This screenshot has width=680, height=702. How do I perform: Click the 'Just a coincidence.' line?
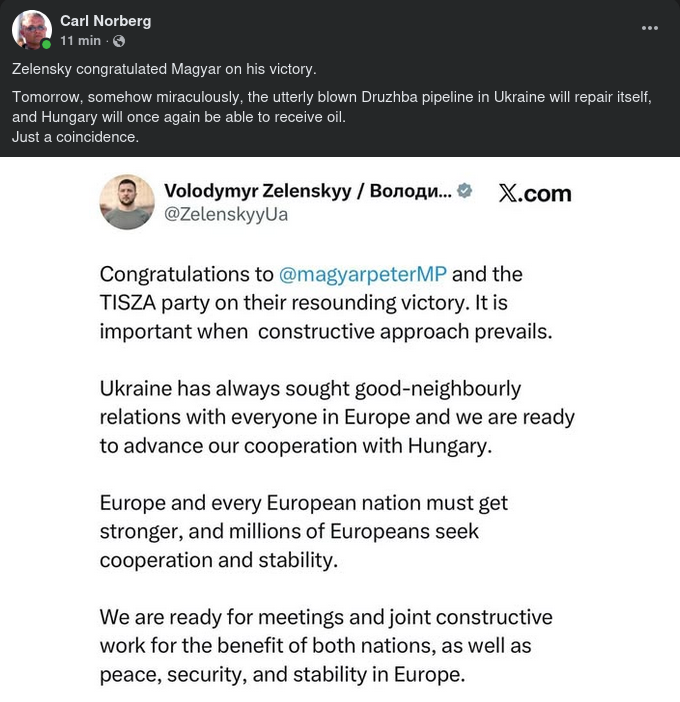click(75, 137)
